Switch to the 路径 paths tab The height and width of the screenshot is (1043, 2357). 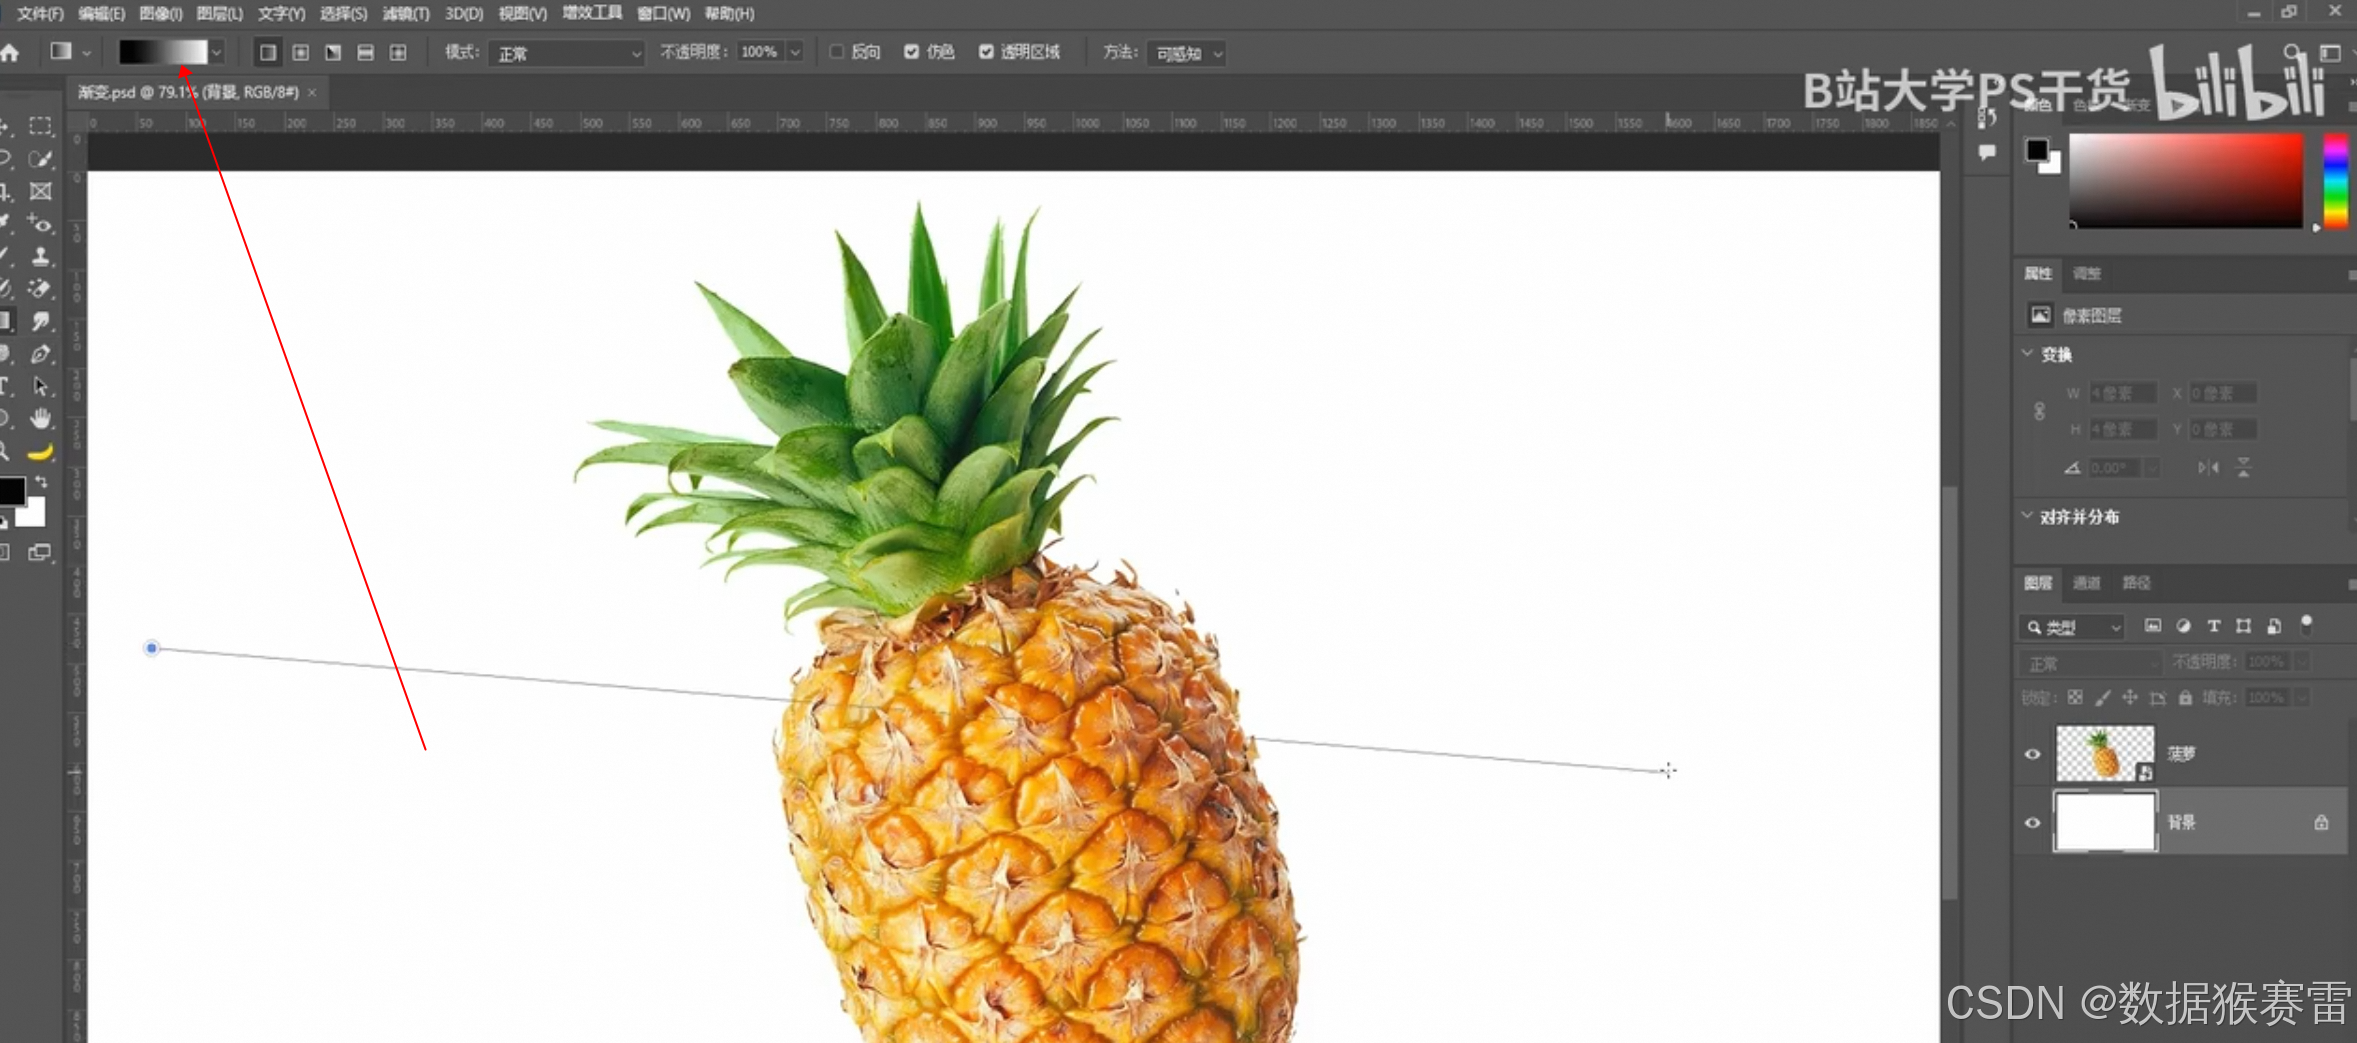pos(2136,583)
